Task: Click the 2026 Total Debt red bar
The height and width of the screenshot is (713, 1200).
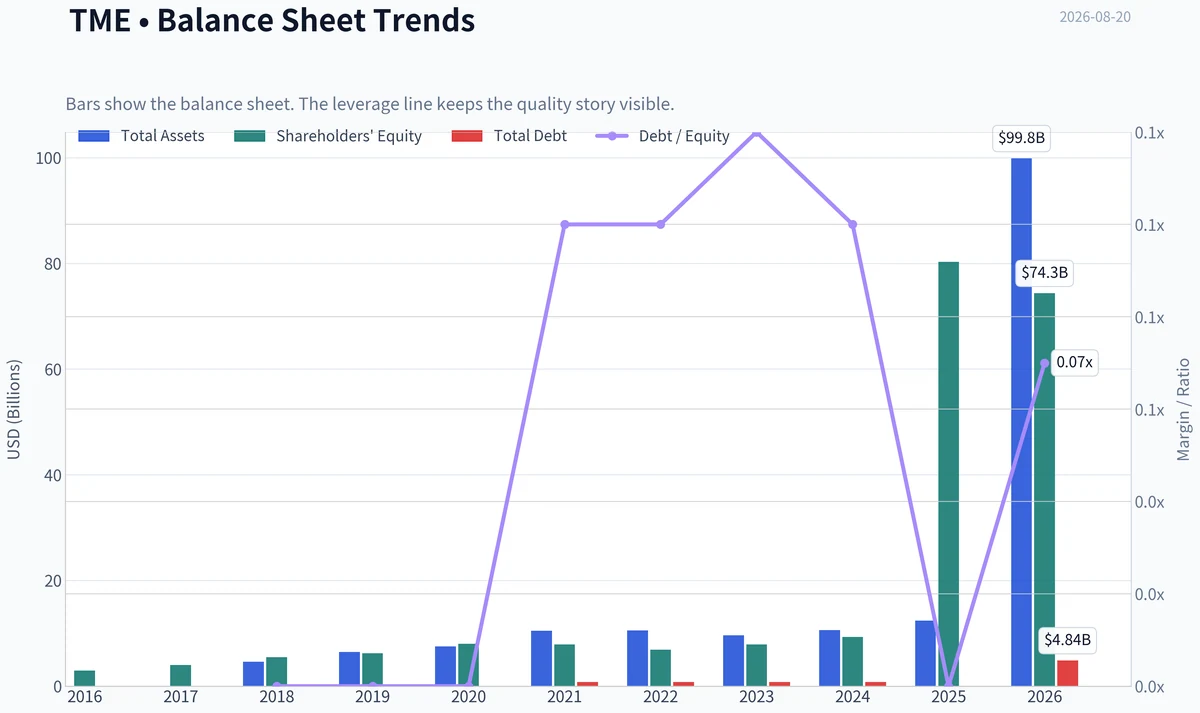Action: tap(1068, 673)
